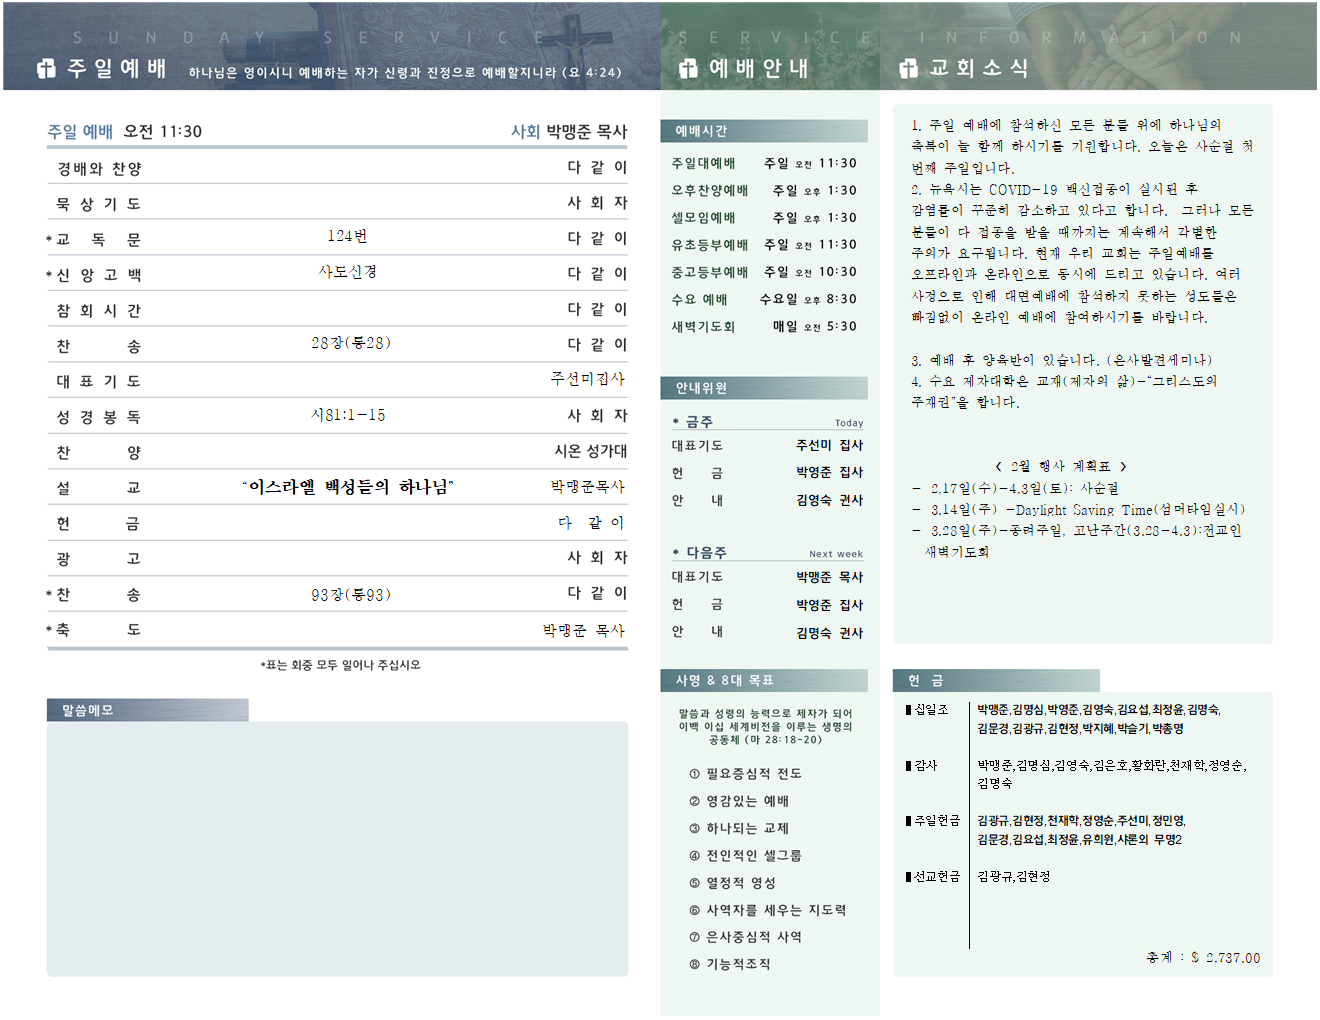The height and width of the screenshot is (1020, 1320).
Task: Click goal '⑧ 기능적조직'
Action: pyautogui.click(x=729, y=964)
